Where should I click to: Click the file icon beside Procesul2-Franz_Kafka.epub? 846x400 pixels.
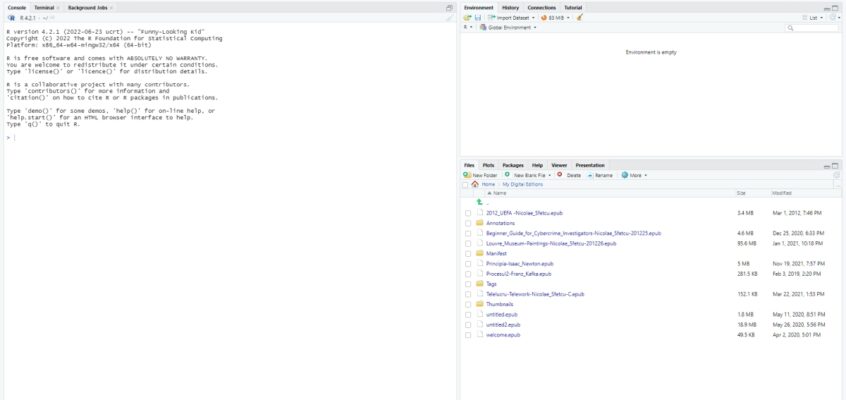tap(479, 274)
